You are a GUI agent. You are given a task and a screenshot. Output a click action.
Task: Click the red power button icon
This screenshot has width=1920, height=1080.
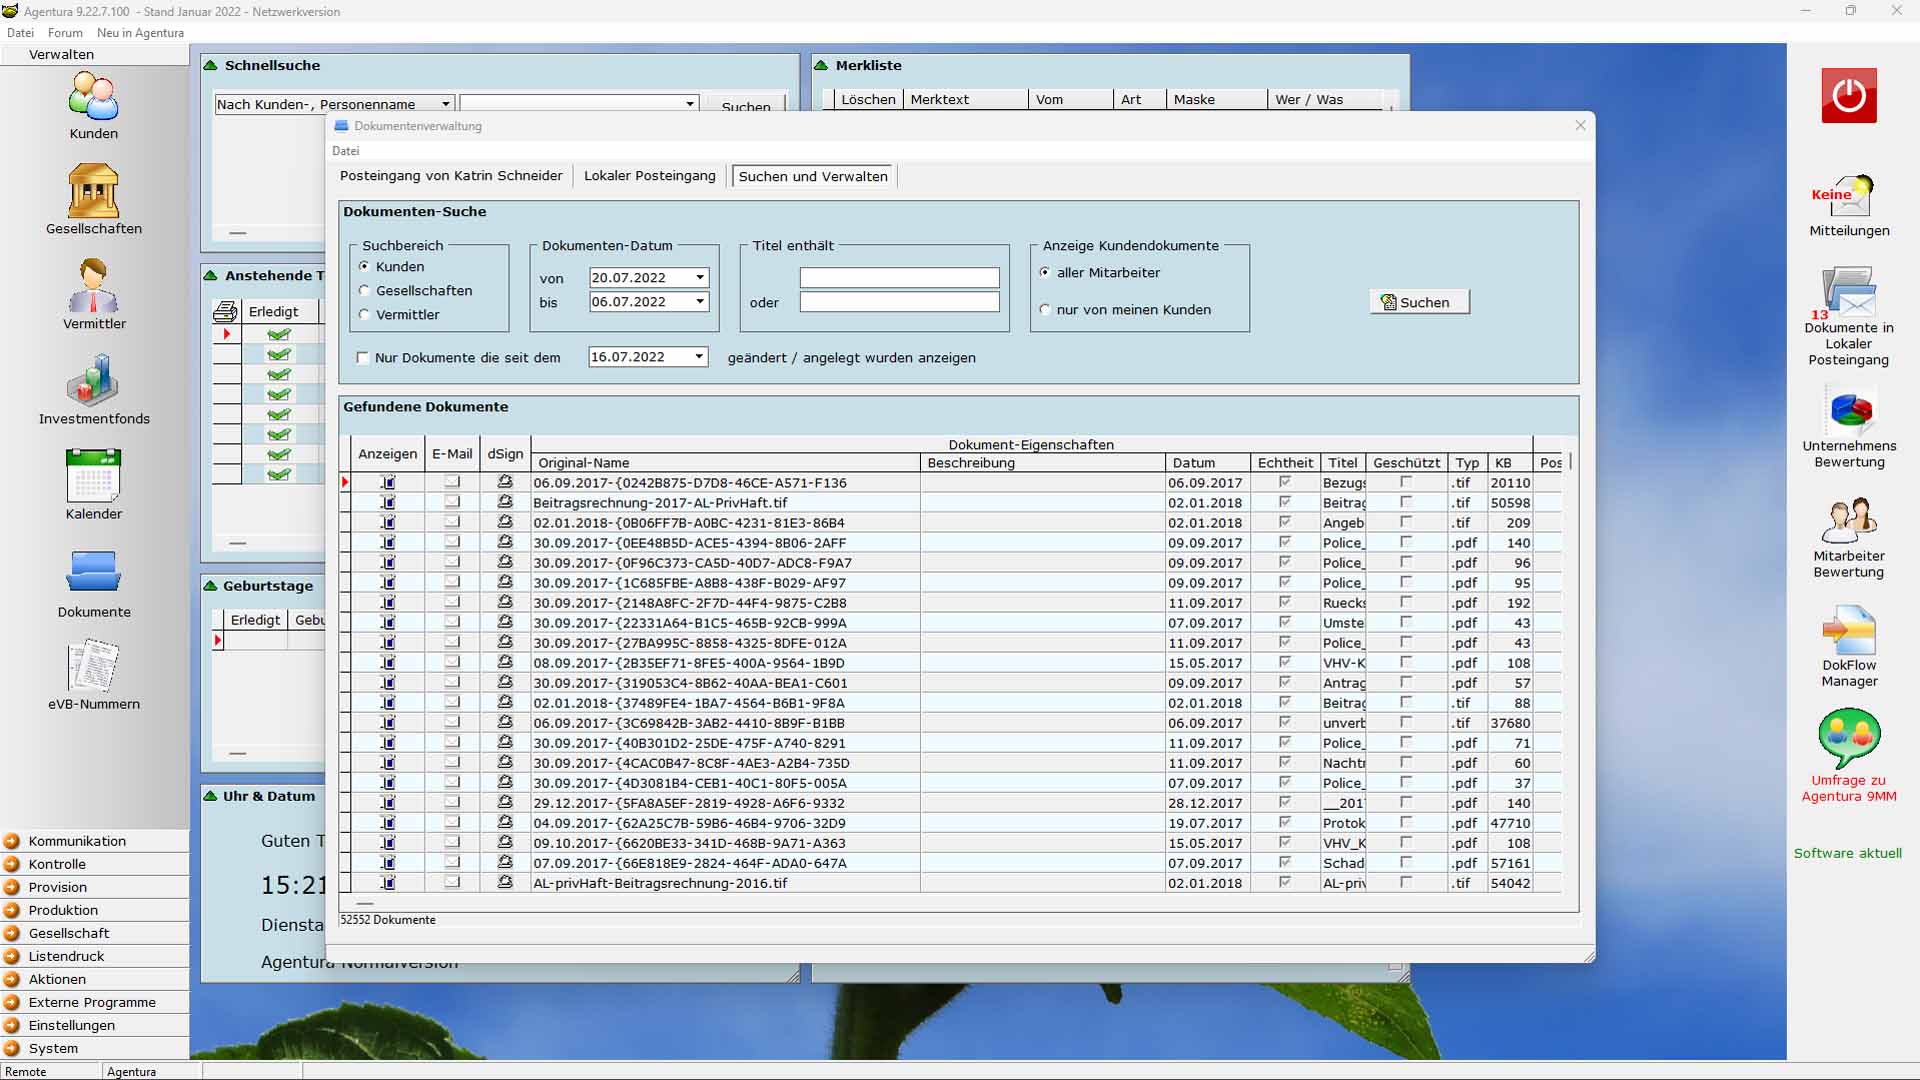pos(1848,96)
